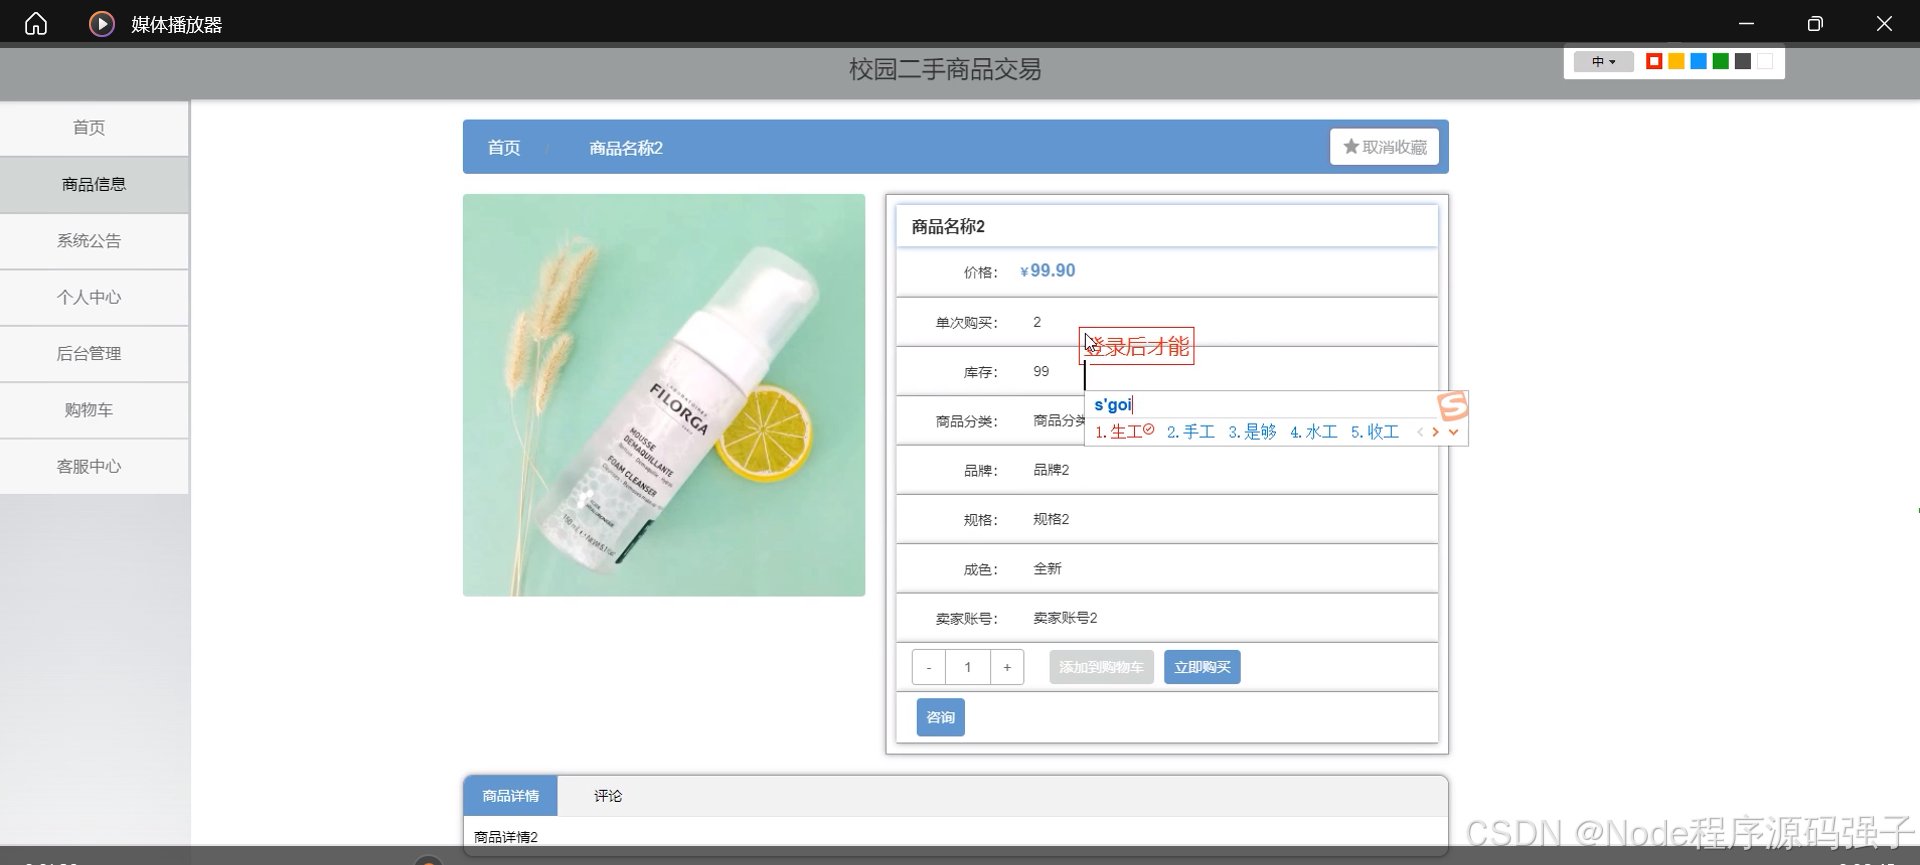Select the blue color swatch

tap(1698, 62)
